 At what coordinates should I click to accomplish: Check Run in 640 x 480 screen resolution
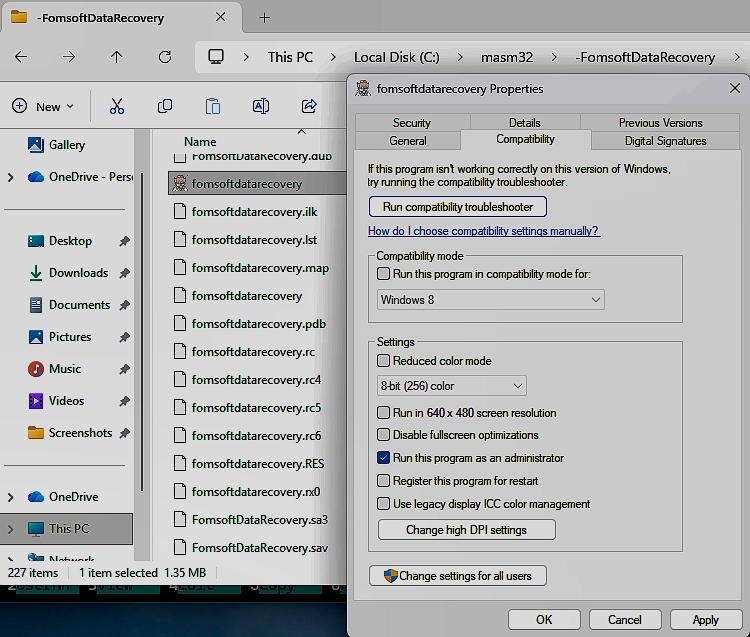click(383, 412)
